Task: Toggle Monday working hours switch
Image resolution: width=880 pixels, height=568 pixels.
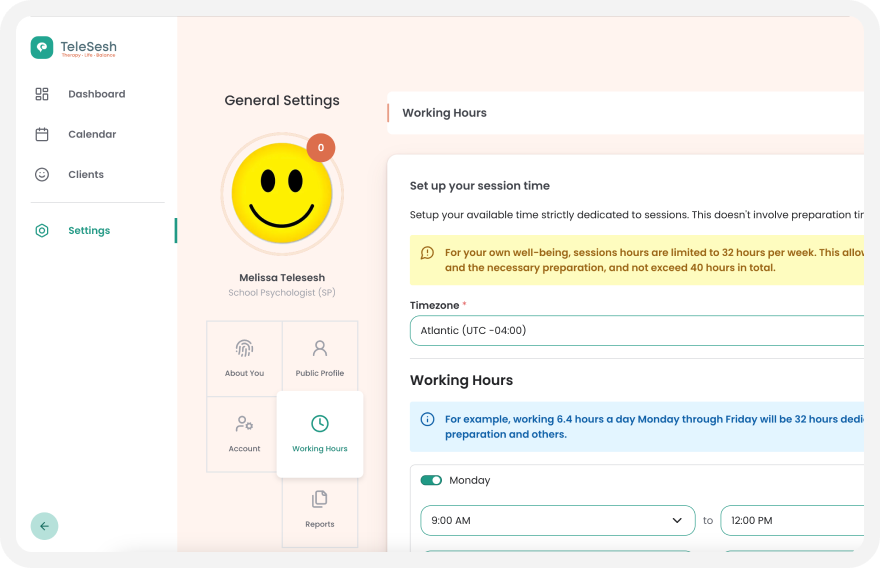Action: (x=431, y=480)
